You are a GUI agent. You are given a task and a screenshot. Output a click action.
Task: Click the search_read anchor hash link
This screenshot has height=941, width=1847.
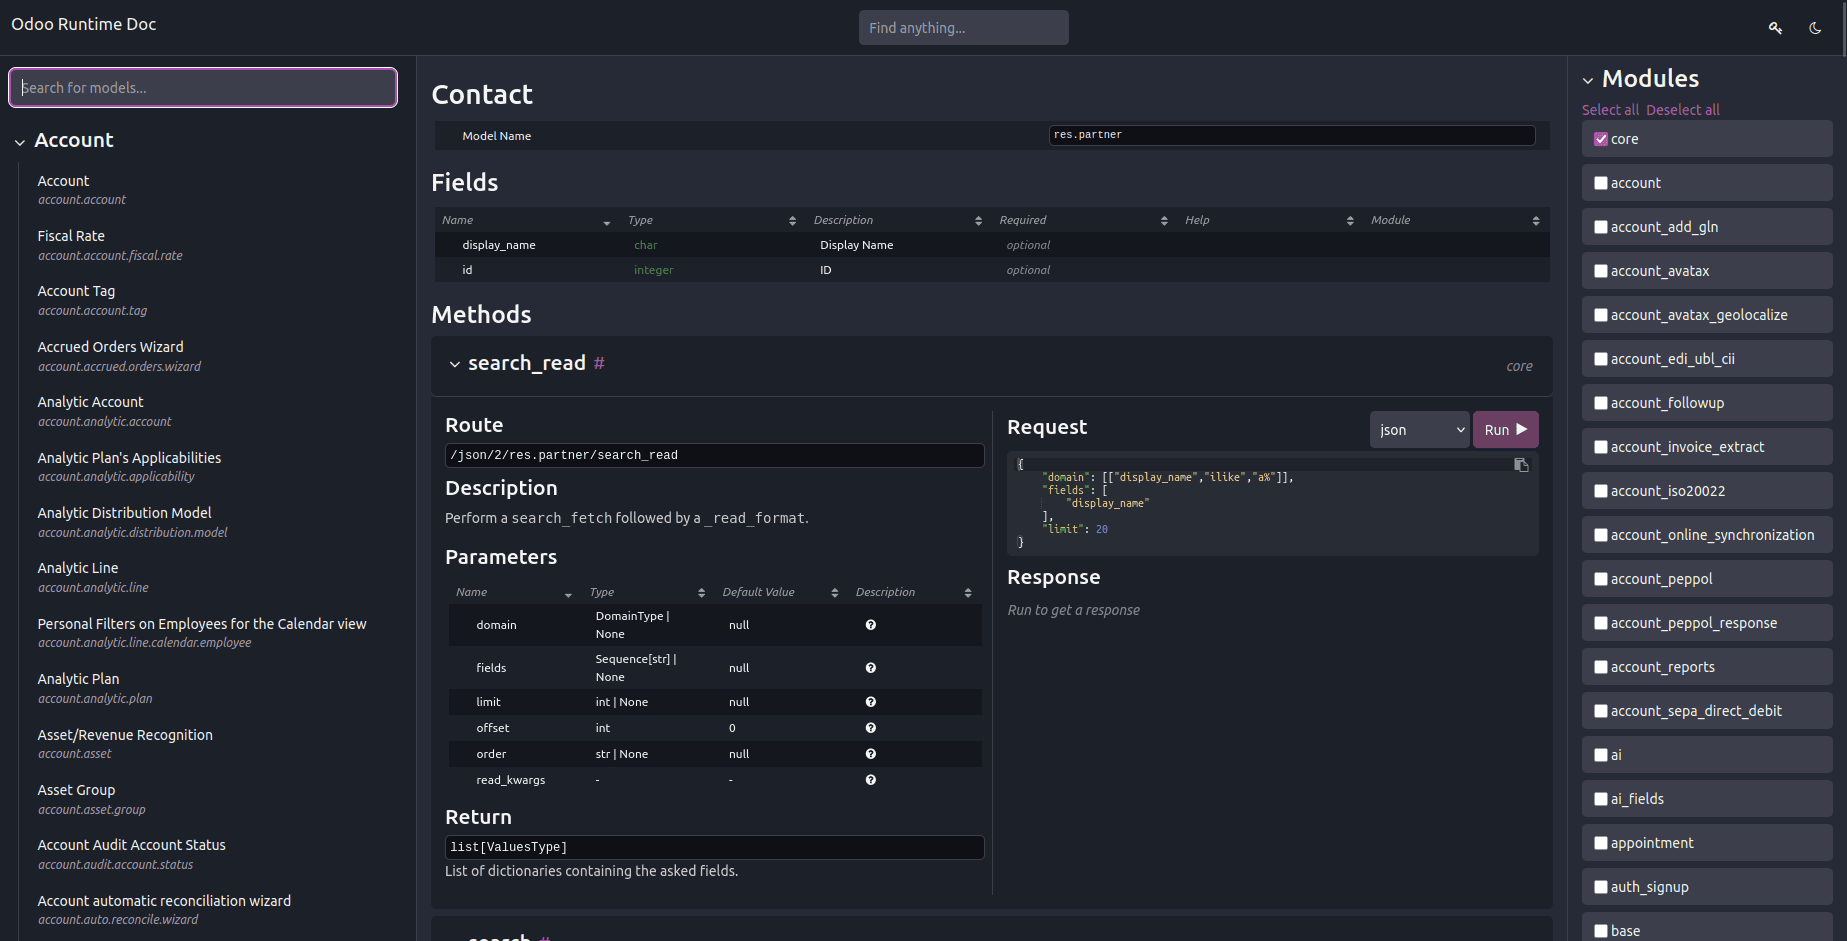[x=599, y=363]
